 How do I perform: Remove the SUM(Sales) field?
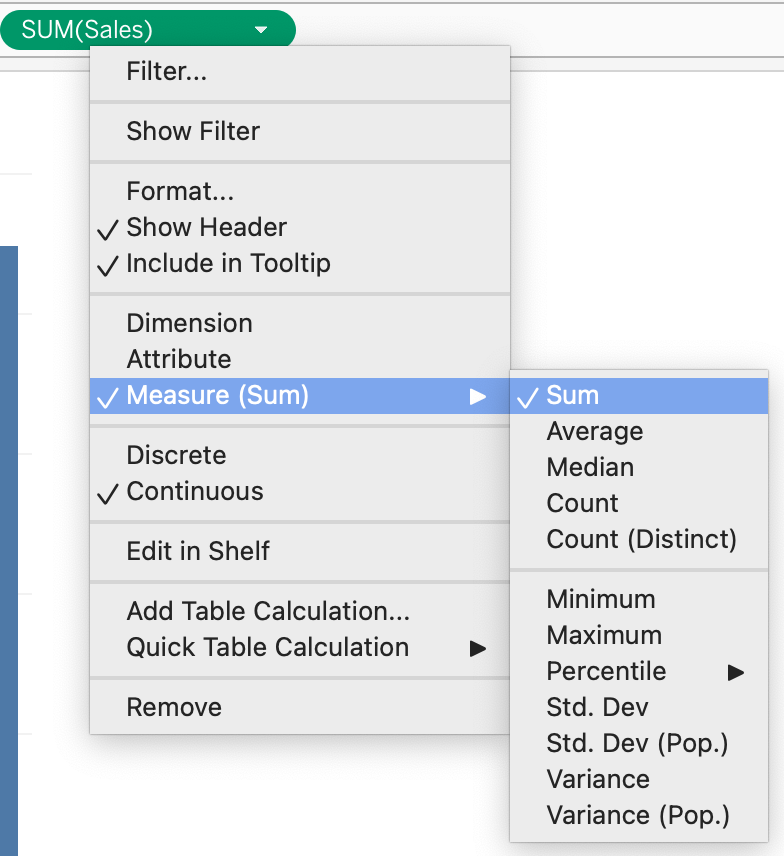pos(174,707)
